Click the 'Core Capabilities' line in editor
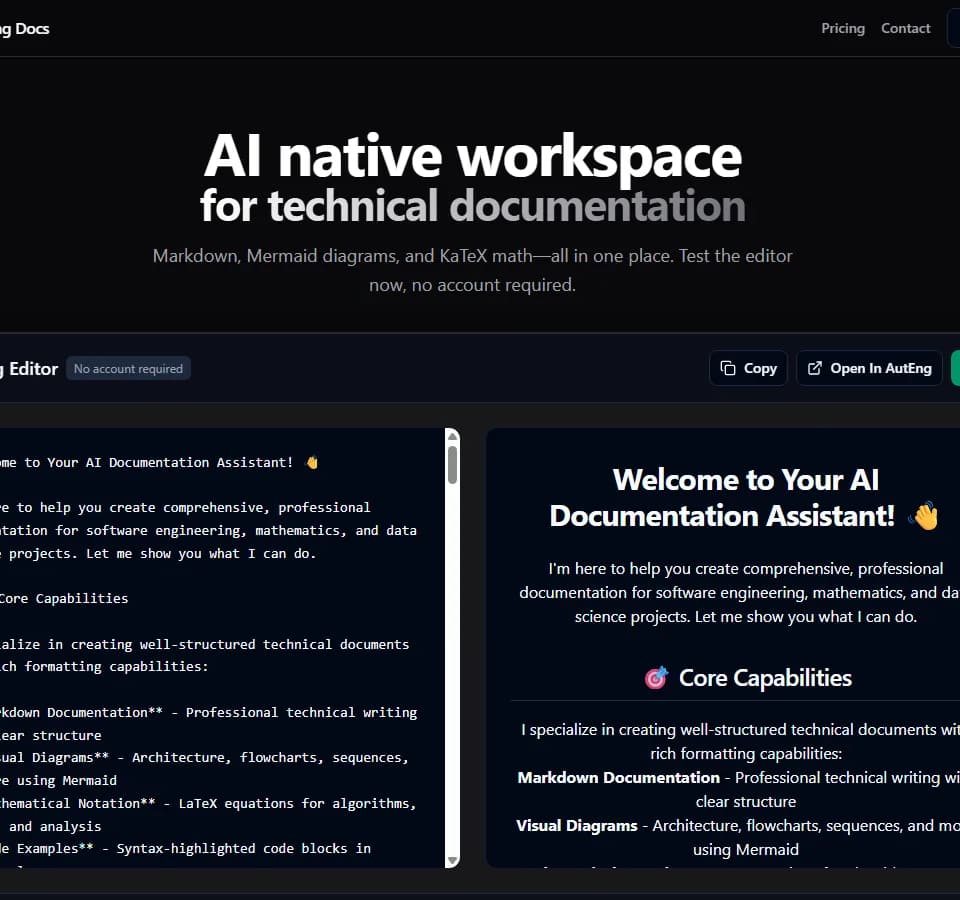Screen dimensions: 960x900 click(x=64, y=598)
